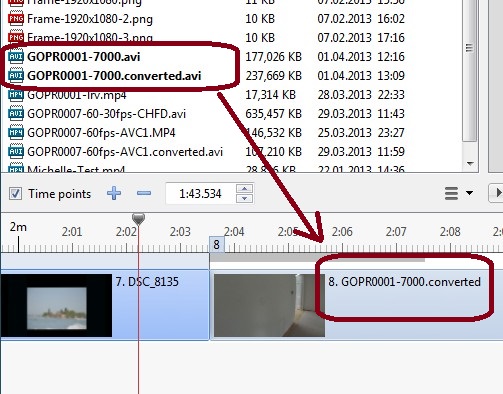Increase the time value with the up stepper arrow
Image resolution: width=503 pixels, height=394 pixels.
point(245,189)
